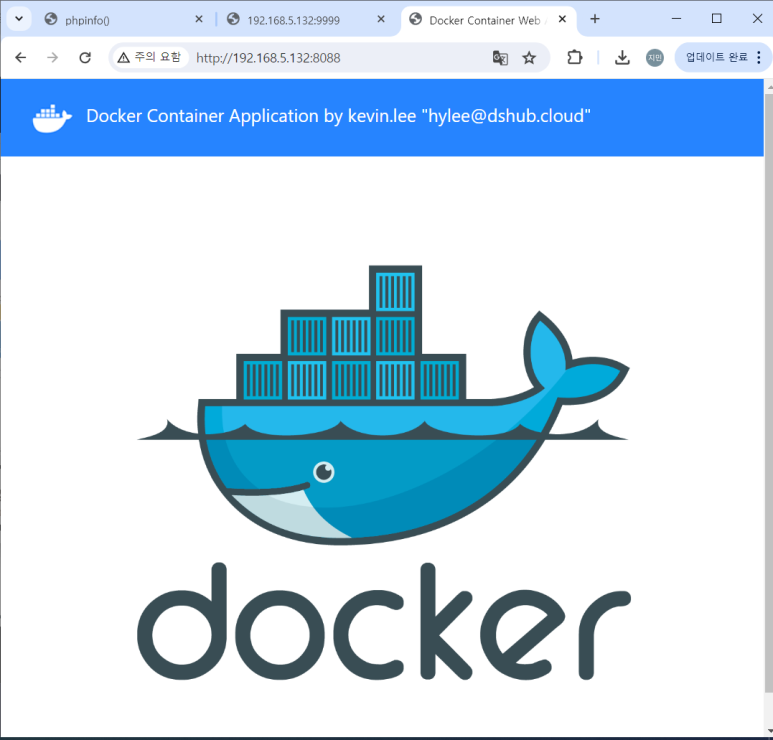The width and height of the screenshot is (773, 740).
Task: Go forward to the next page
Action: pyautogui.click(x=53, y=58)
